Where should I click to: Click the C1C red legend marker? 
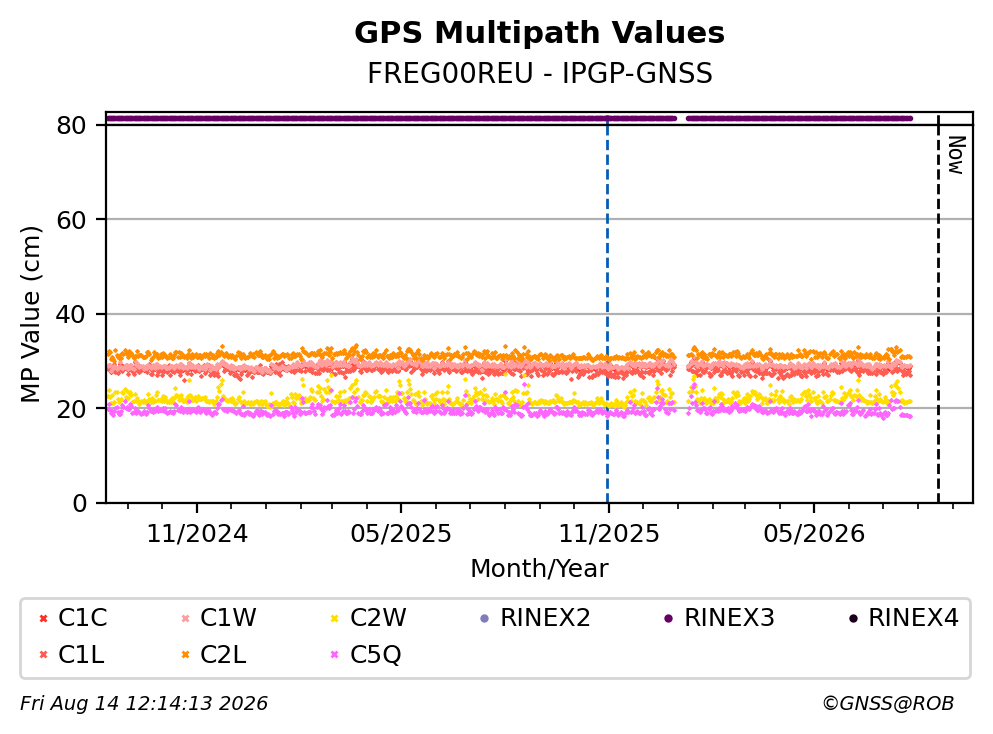43,619
